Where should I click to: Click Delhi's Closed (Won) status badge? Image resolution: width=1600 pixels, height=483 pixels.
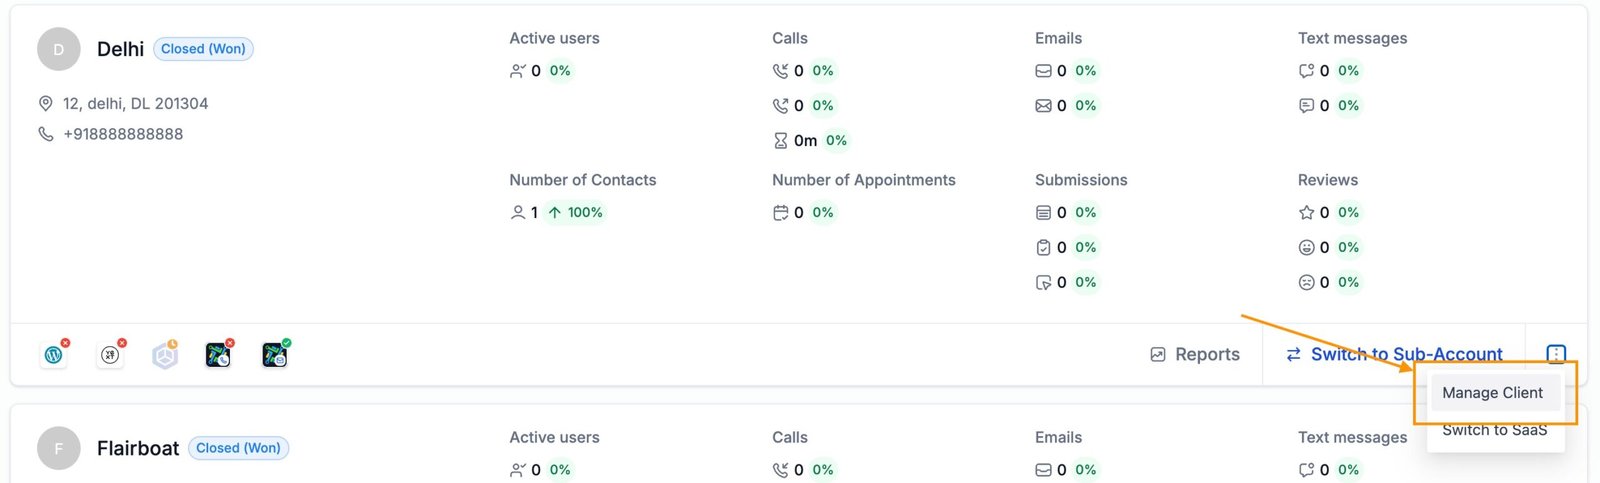(x=203, y=49)
